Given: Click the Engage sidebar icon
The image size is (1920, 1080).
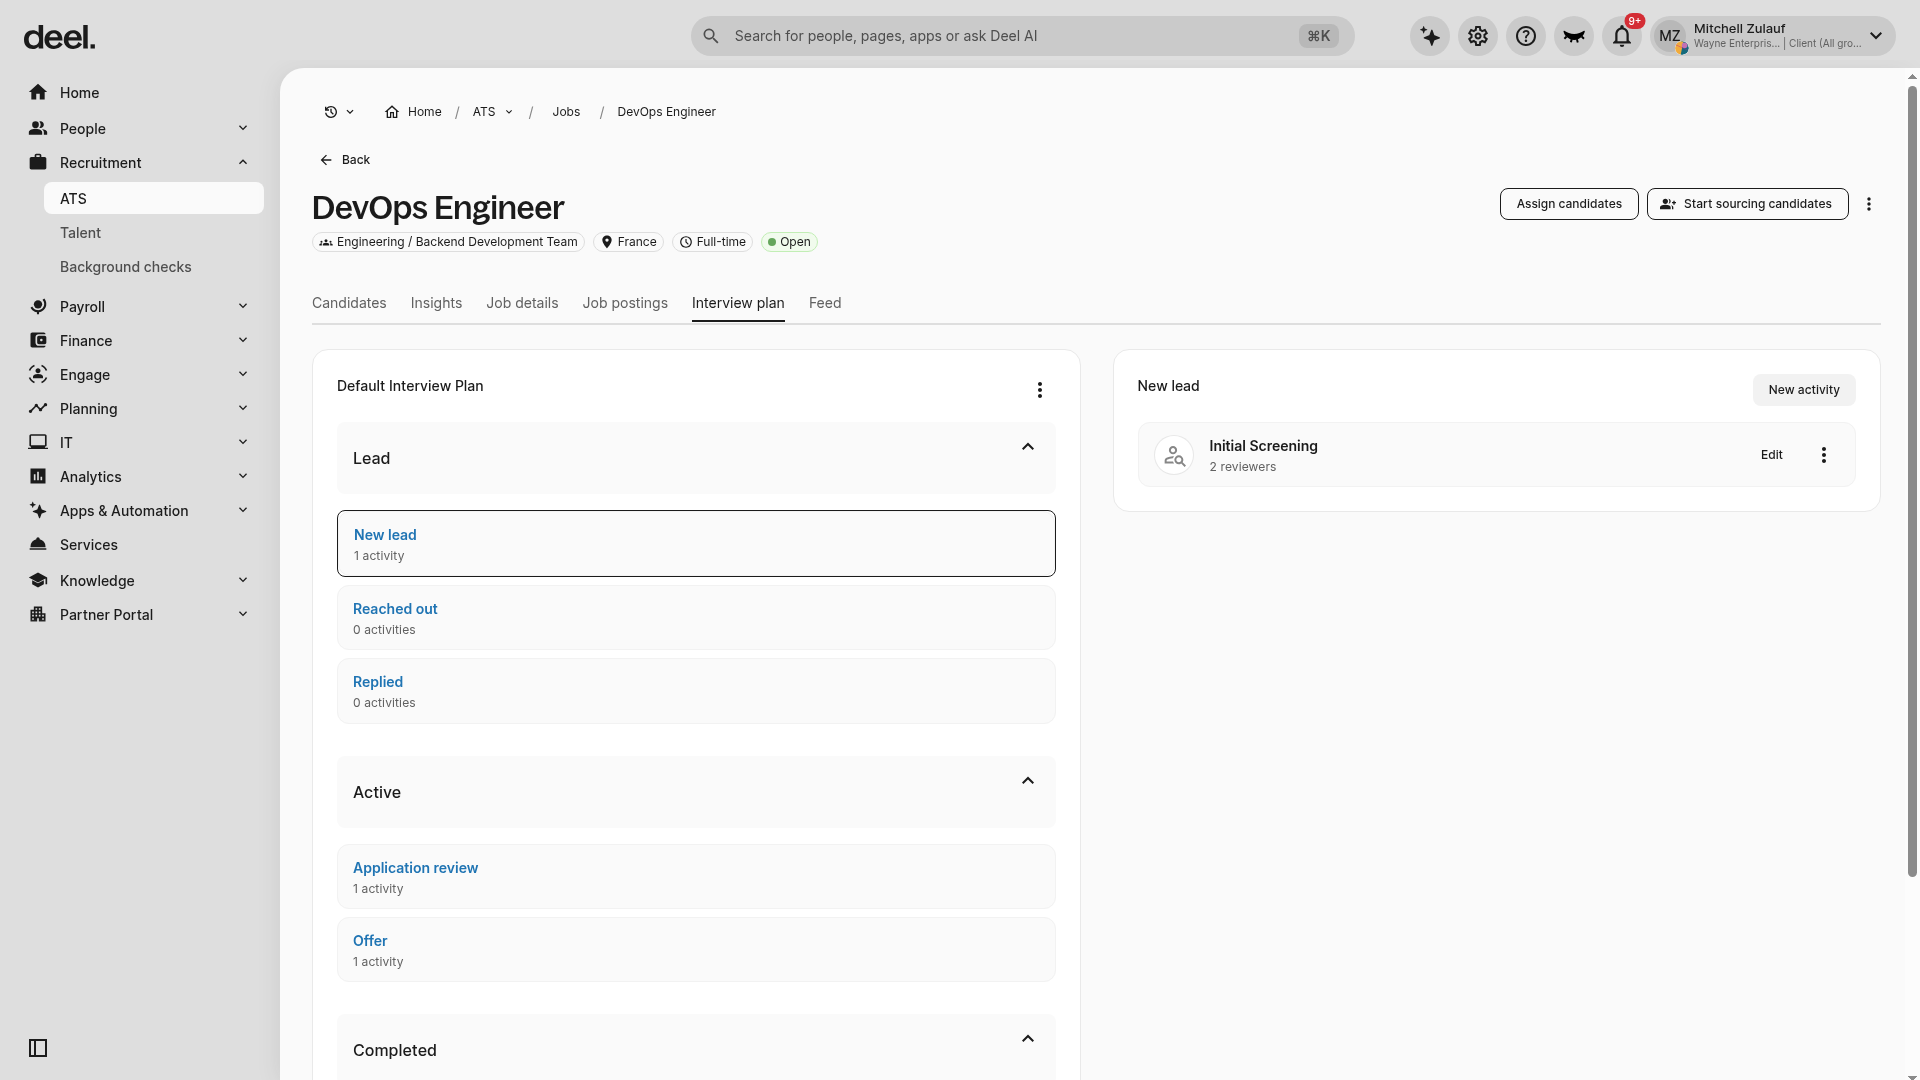Looking at the screenshot, I should tap(38, 375).
